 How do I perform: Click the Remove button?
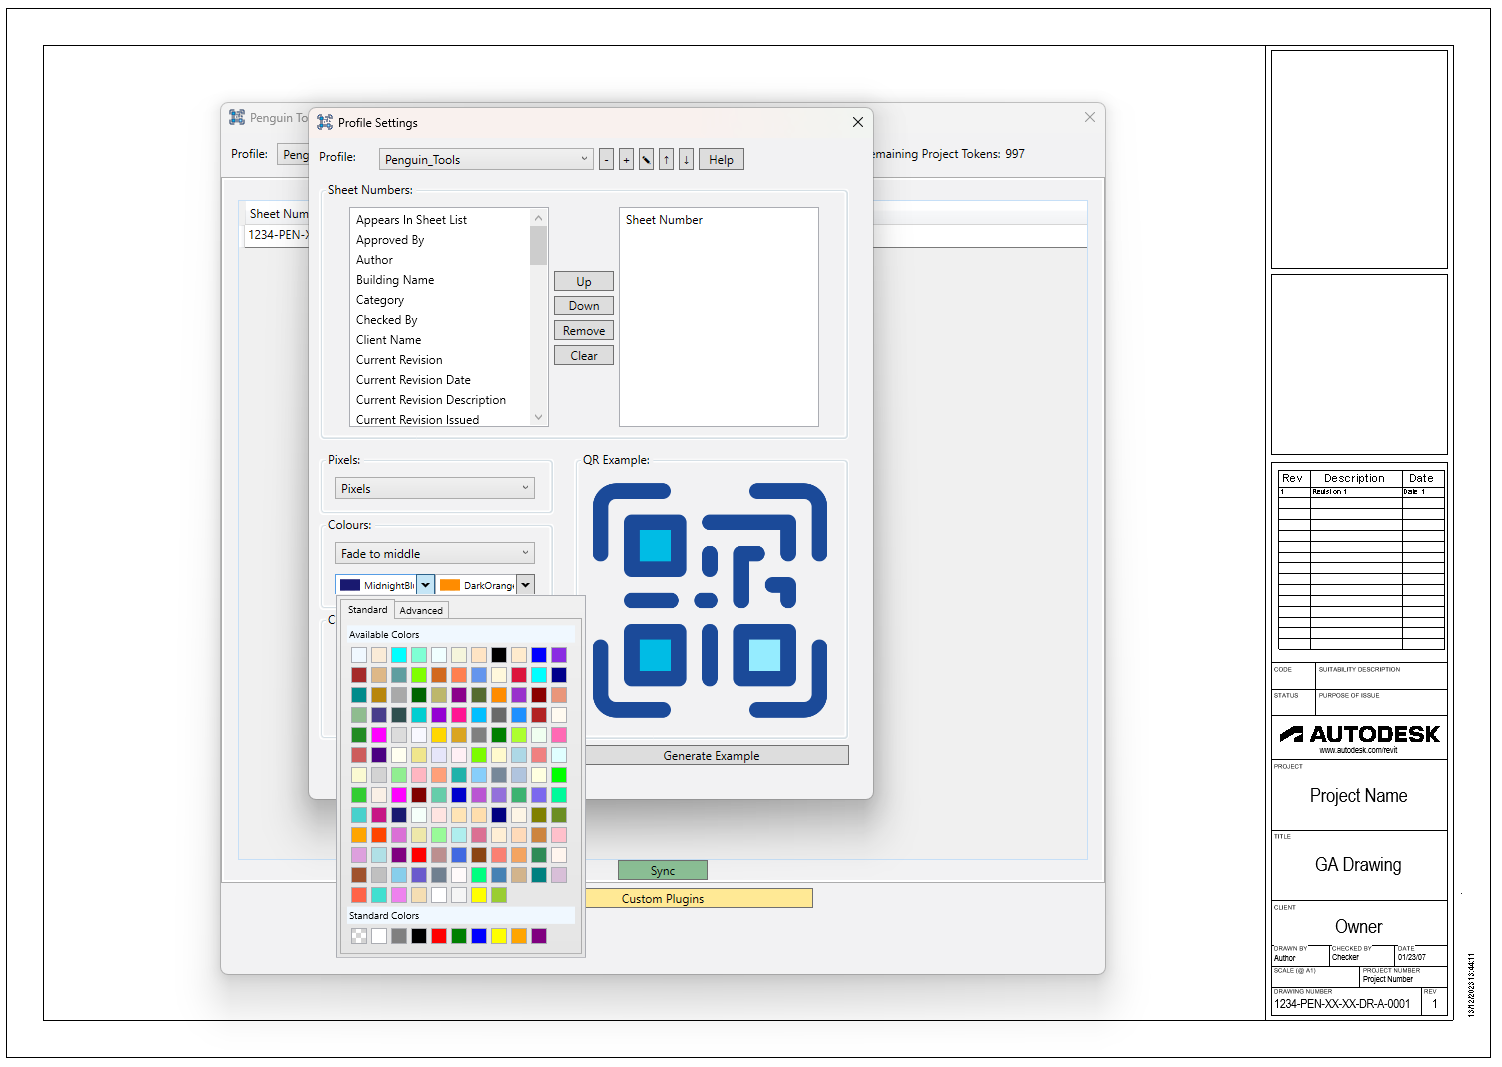click(584, 331)
